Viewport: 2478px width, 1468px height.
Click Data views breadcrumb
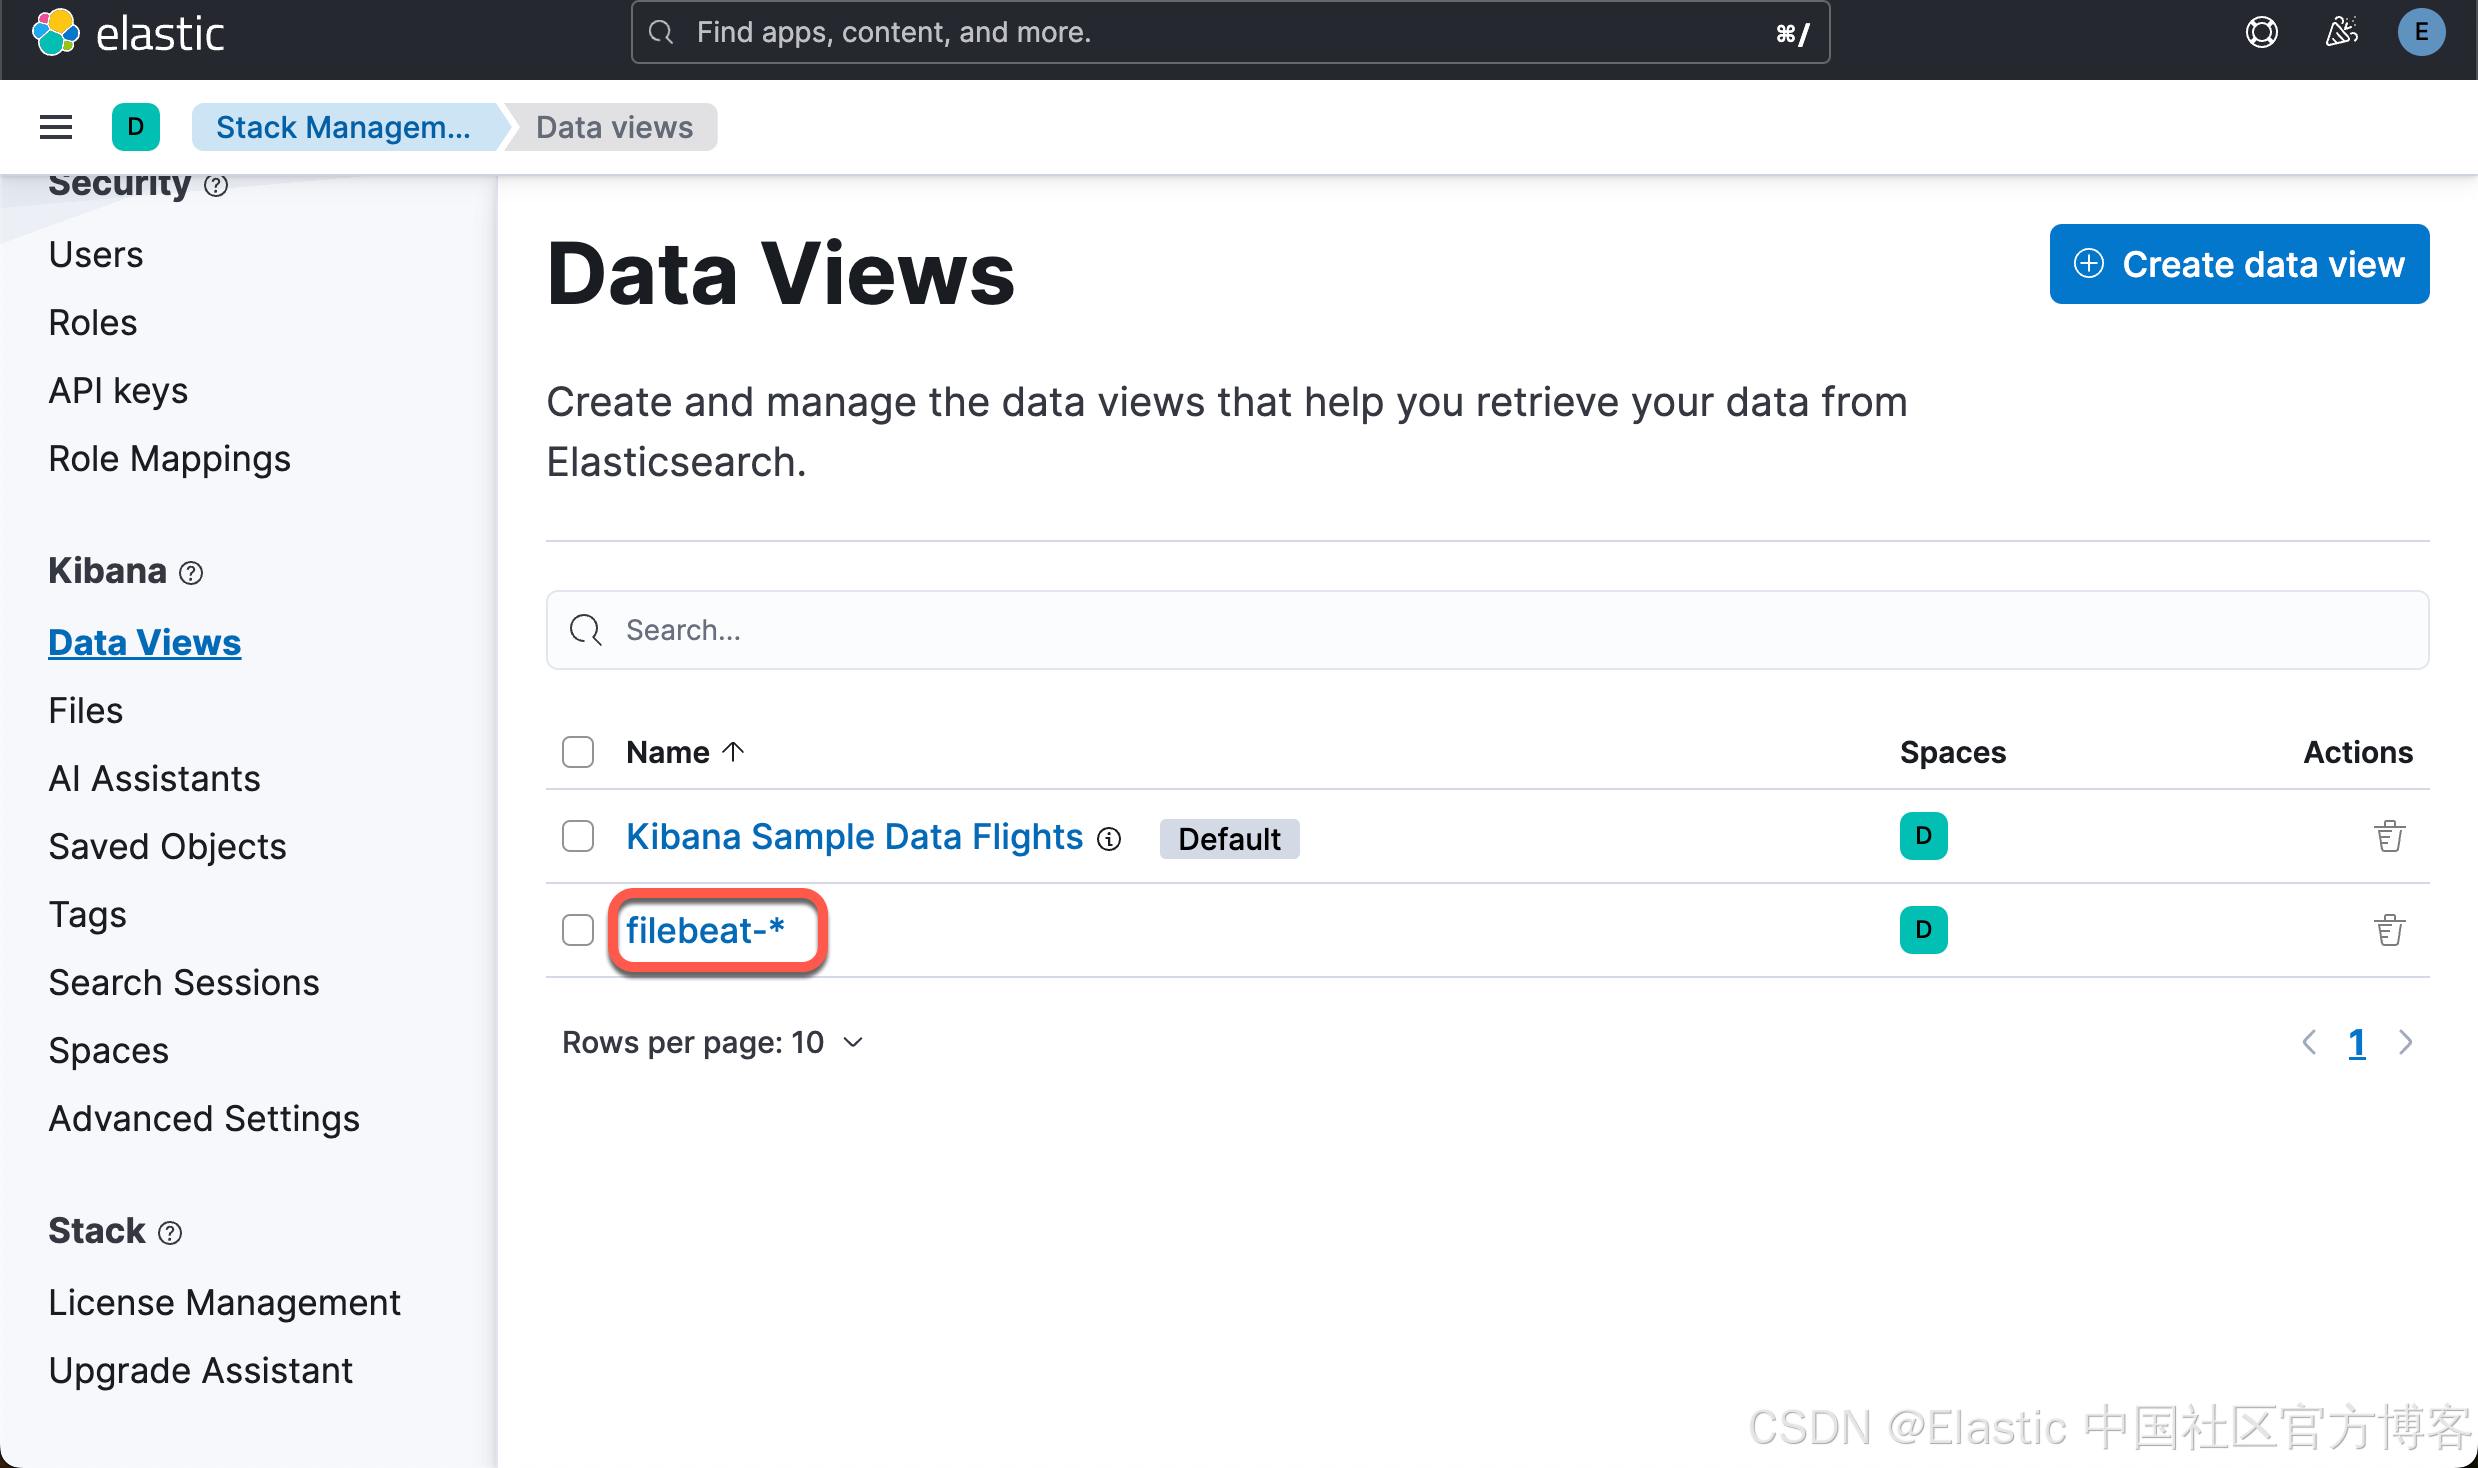point(614,127)
